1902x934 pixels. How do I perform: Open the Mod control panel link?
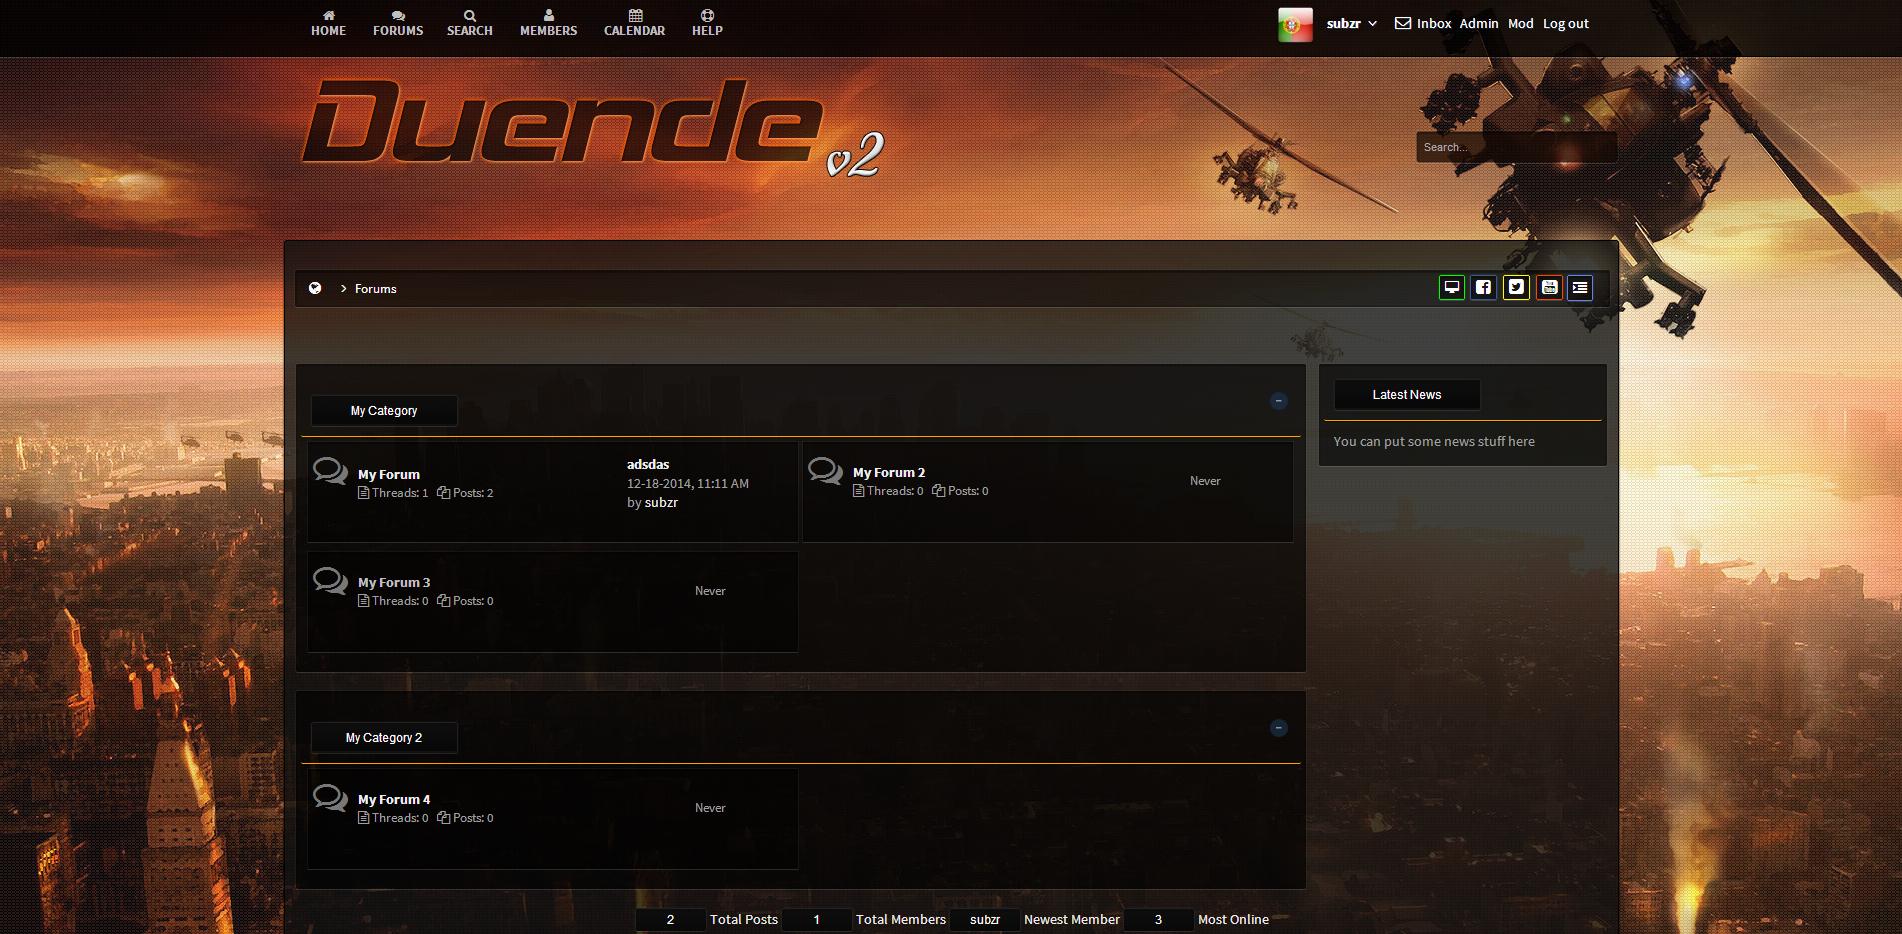click(x=1521, y=23)
